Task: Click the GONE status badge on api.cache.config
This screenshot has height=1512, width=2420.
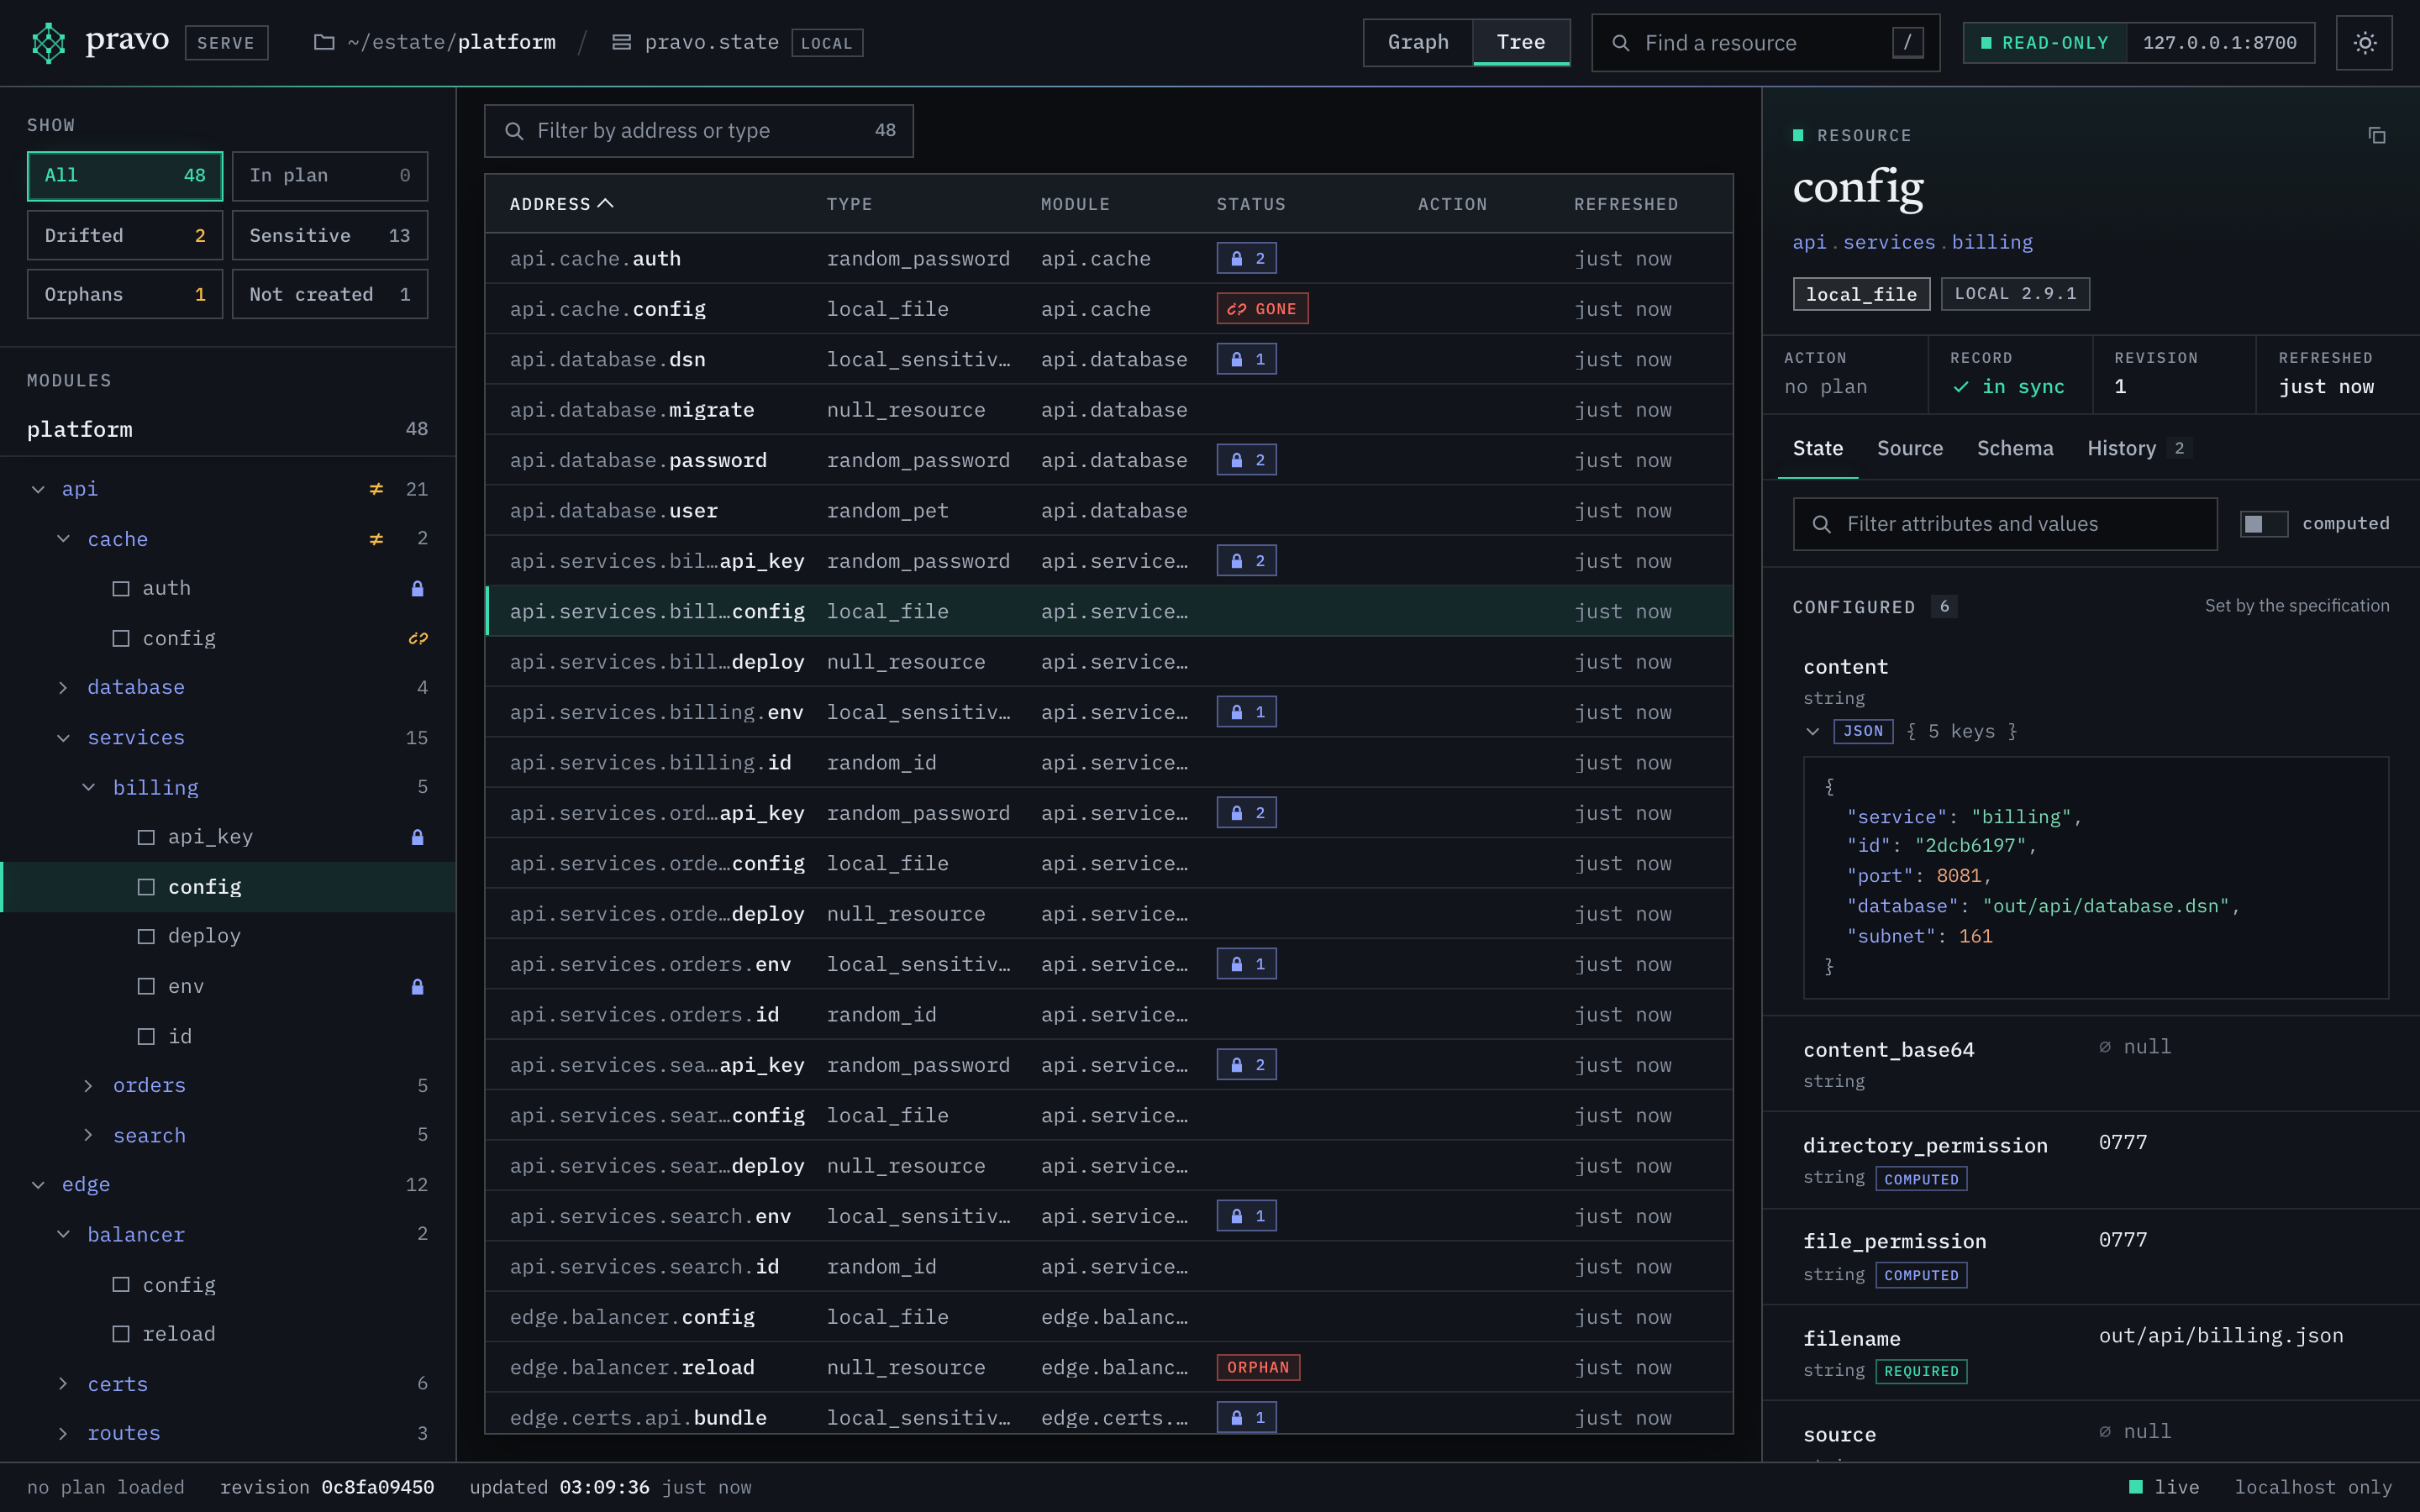Action: pyautogui.click(x=1262, y=309)
